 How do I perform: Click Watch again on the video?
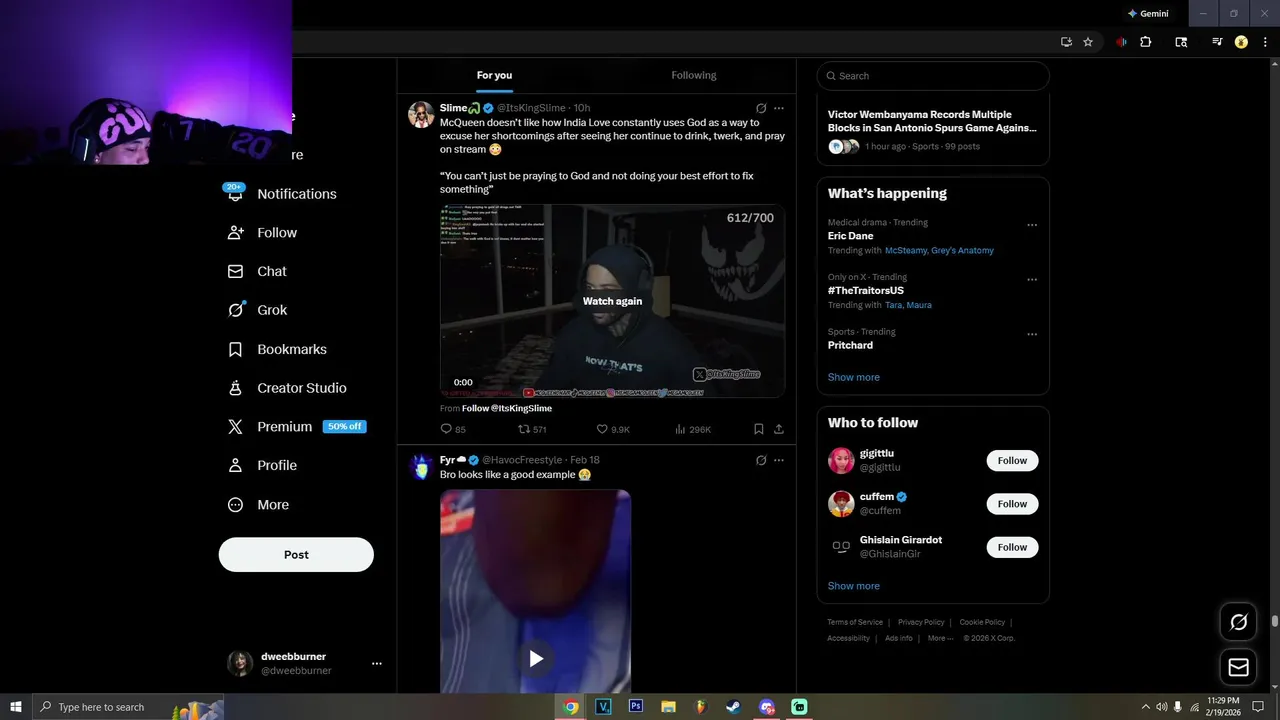click(x=612, y=301)
